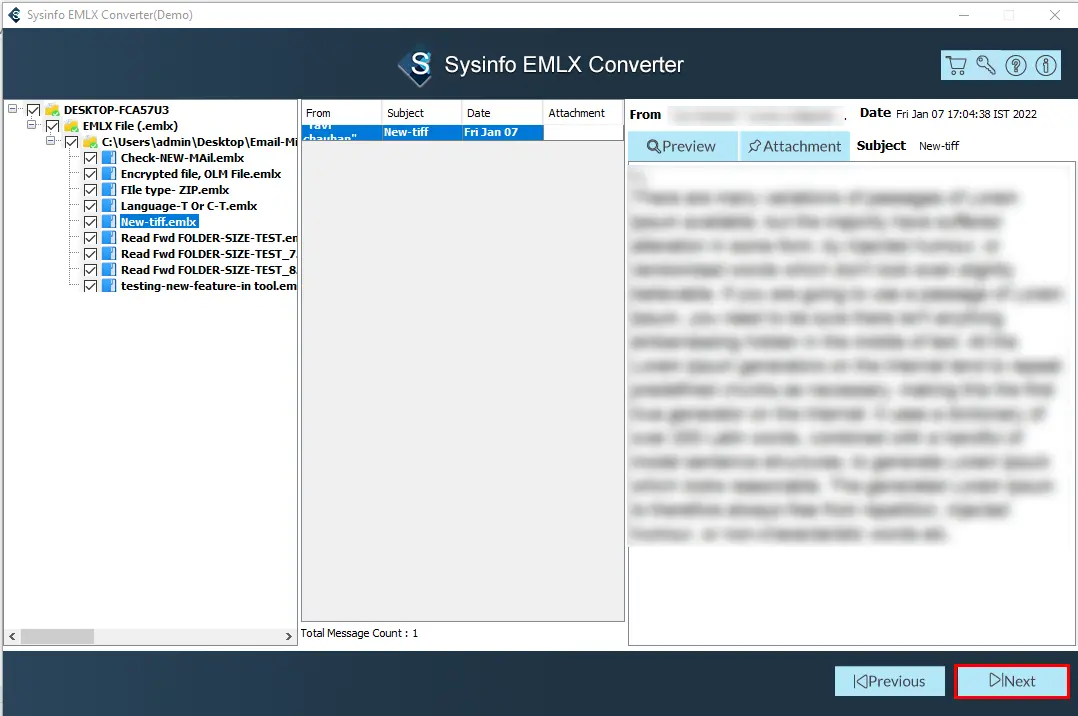Uncheck New-tiff.emlx checkbox
1078x716 pixels.
[90, 221]
